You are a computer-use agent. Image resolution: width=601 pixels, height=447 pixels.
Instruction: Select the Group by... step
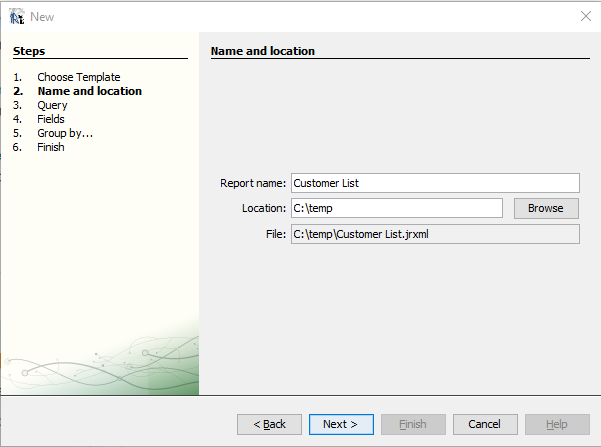tap(65, 133)
